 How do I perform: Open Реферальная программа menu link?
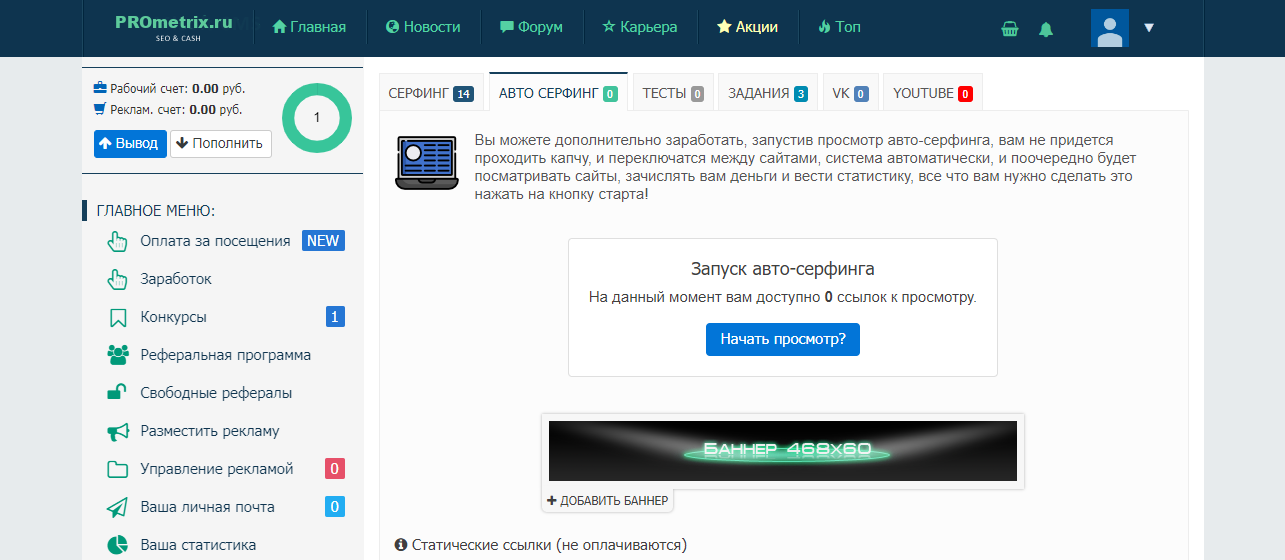(x=226, y=355)
